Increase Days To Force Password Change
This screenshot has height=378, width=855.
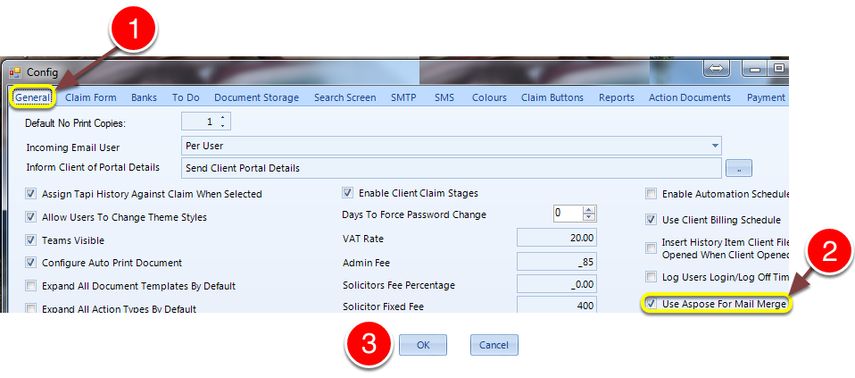click(x=588, y=209)
